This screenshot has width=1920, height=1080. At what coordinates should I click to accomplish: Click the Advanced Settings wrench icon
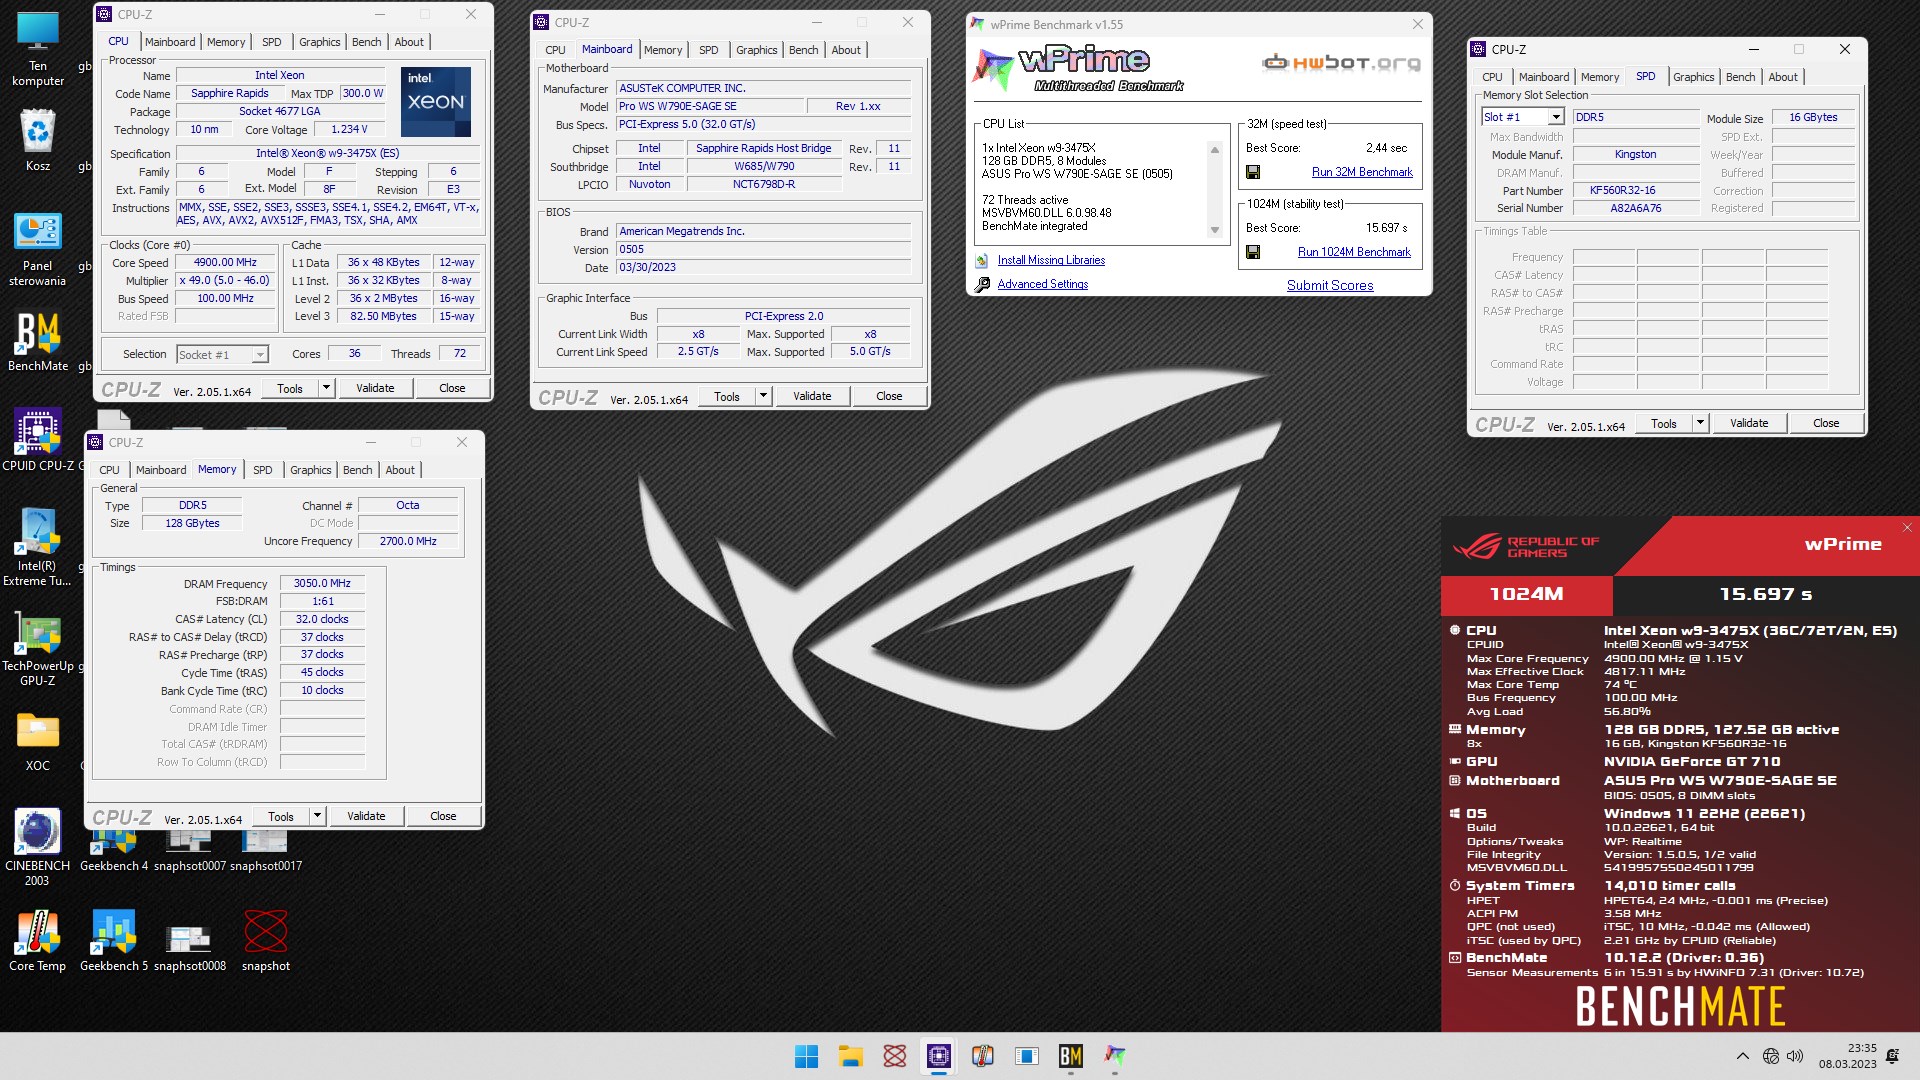click(982, 284)
